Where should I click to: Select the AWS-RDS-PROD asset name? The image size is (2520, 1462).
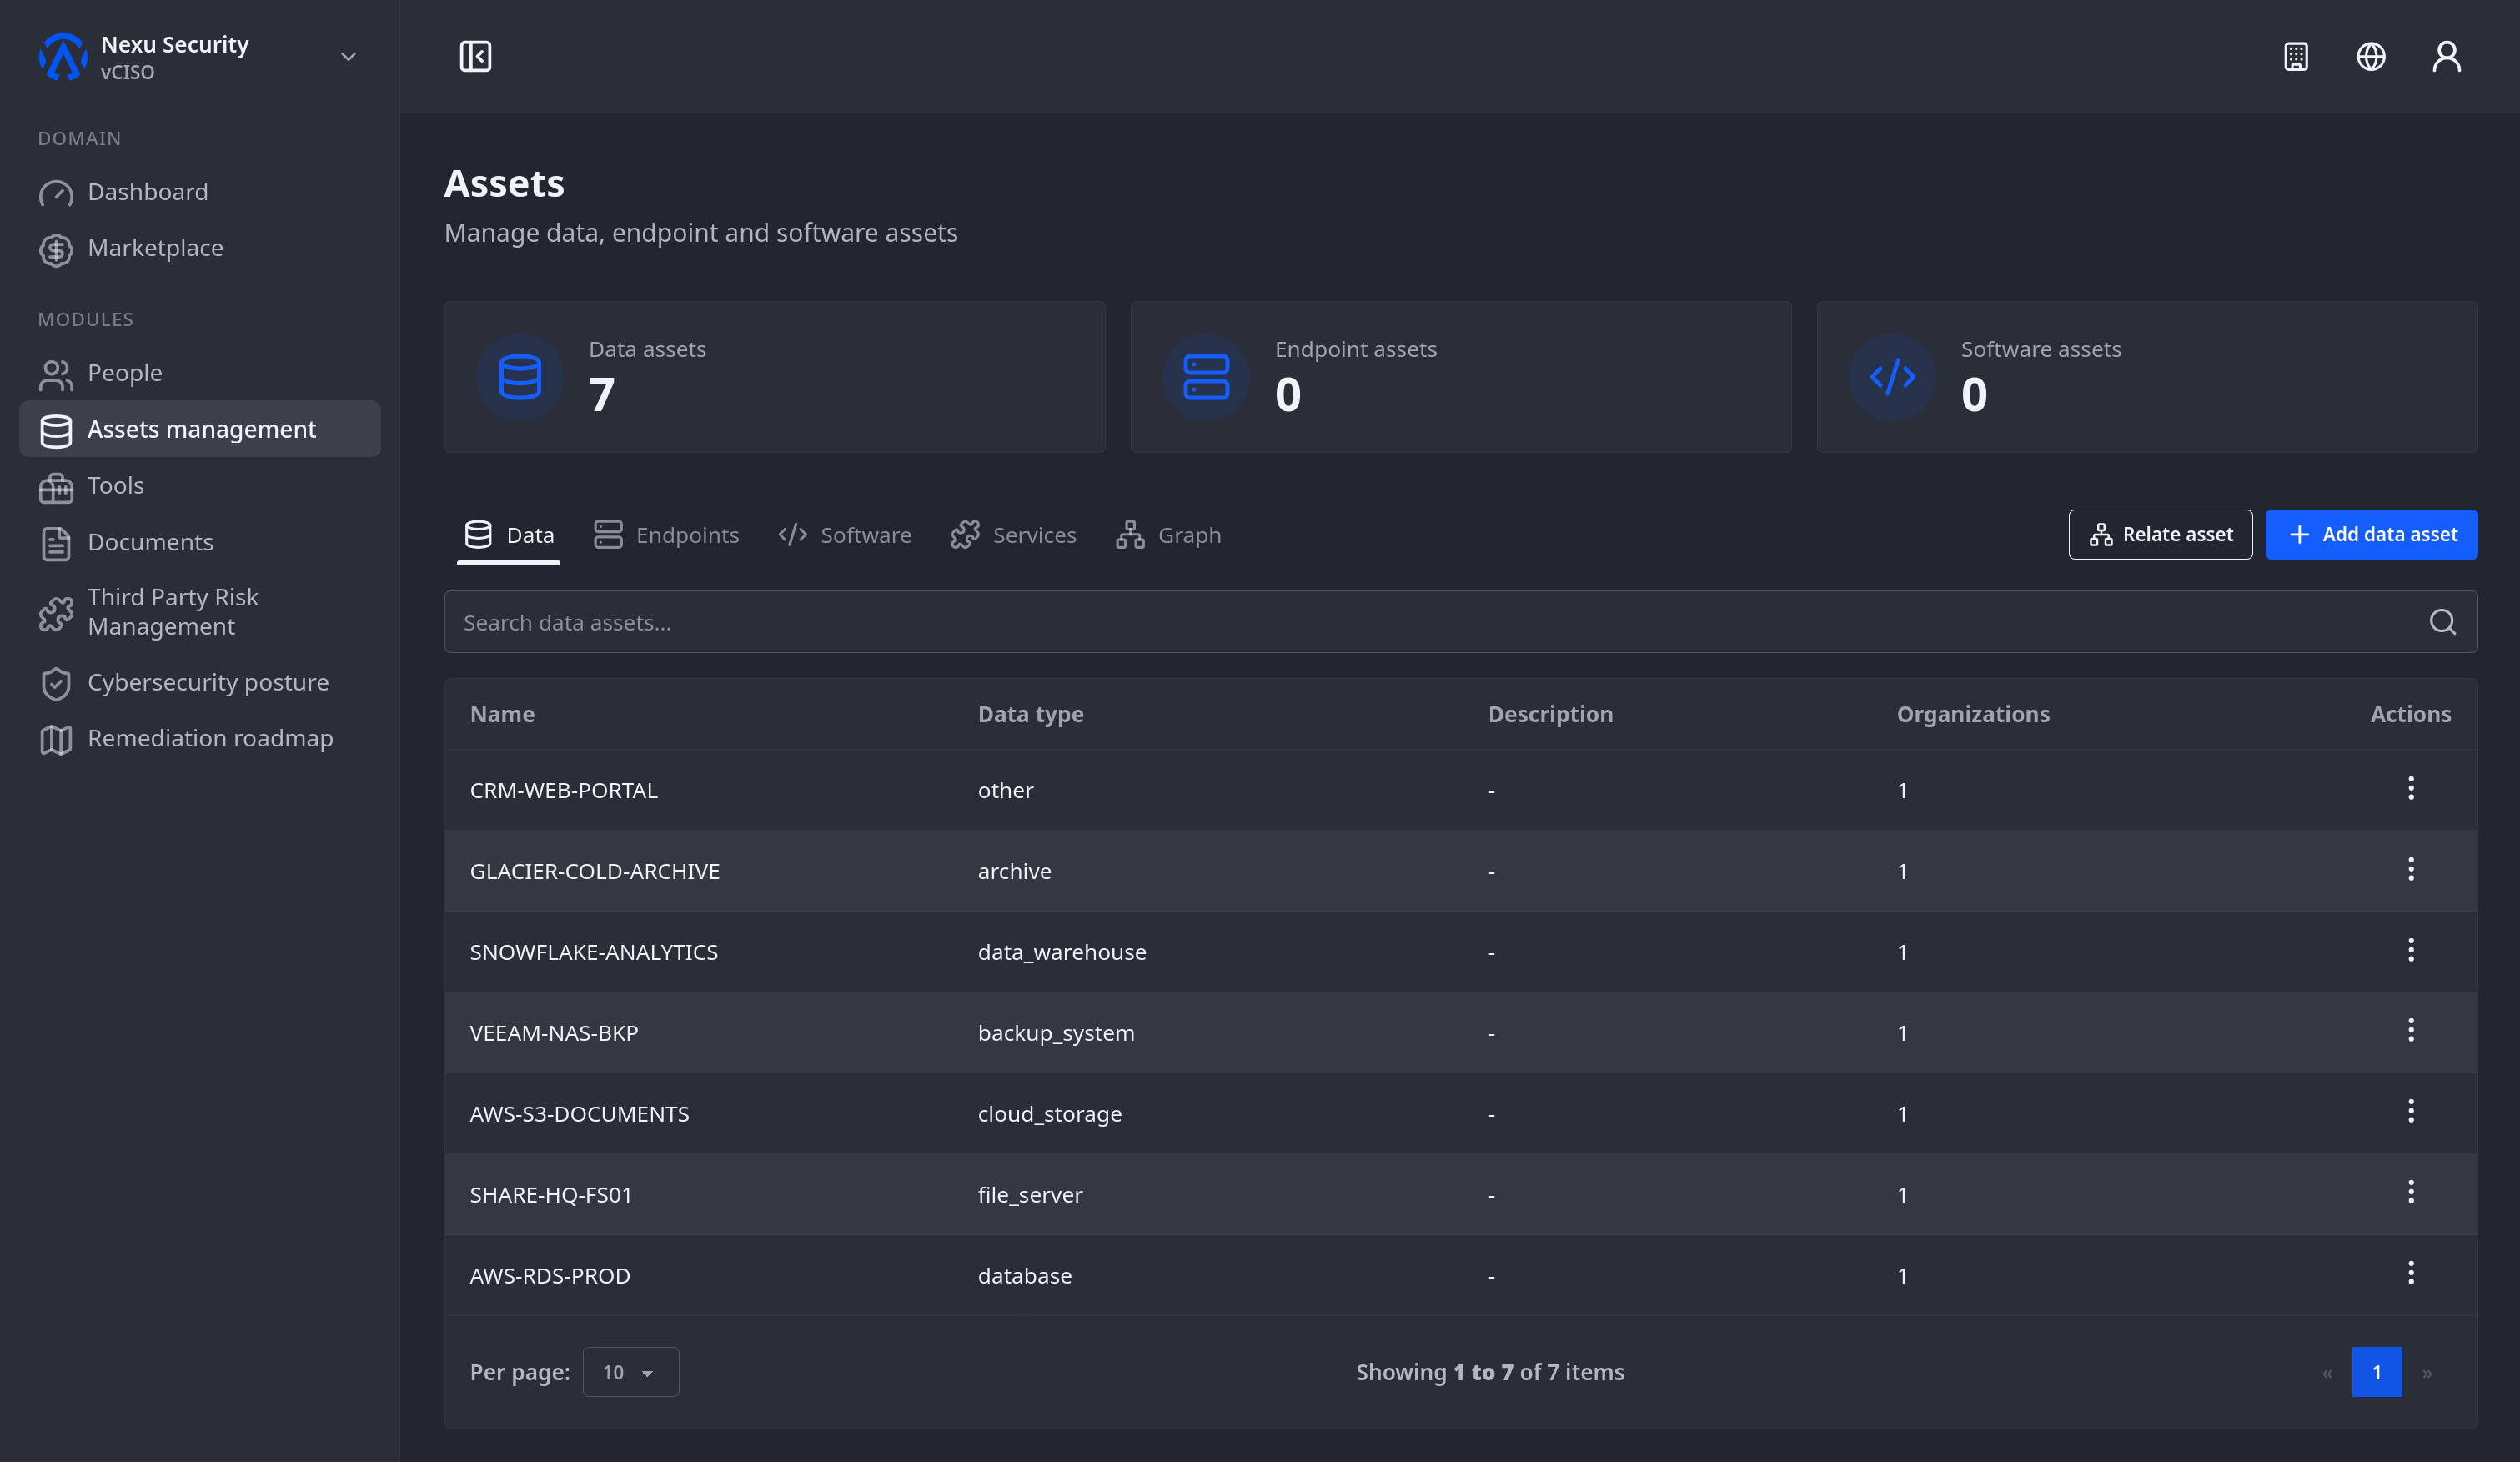(x=550, y=1276)
